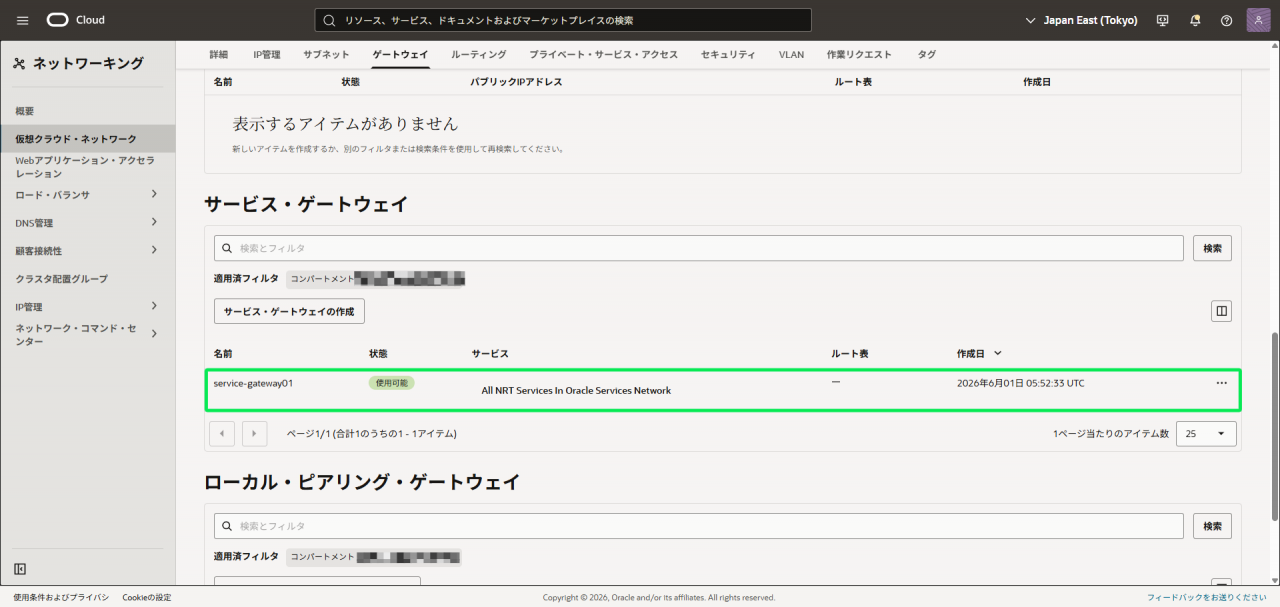The image size is (1280, 607).
Task: Open the user profile avatar
Action: (x=1259, y=20)
